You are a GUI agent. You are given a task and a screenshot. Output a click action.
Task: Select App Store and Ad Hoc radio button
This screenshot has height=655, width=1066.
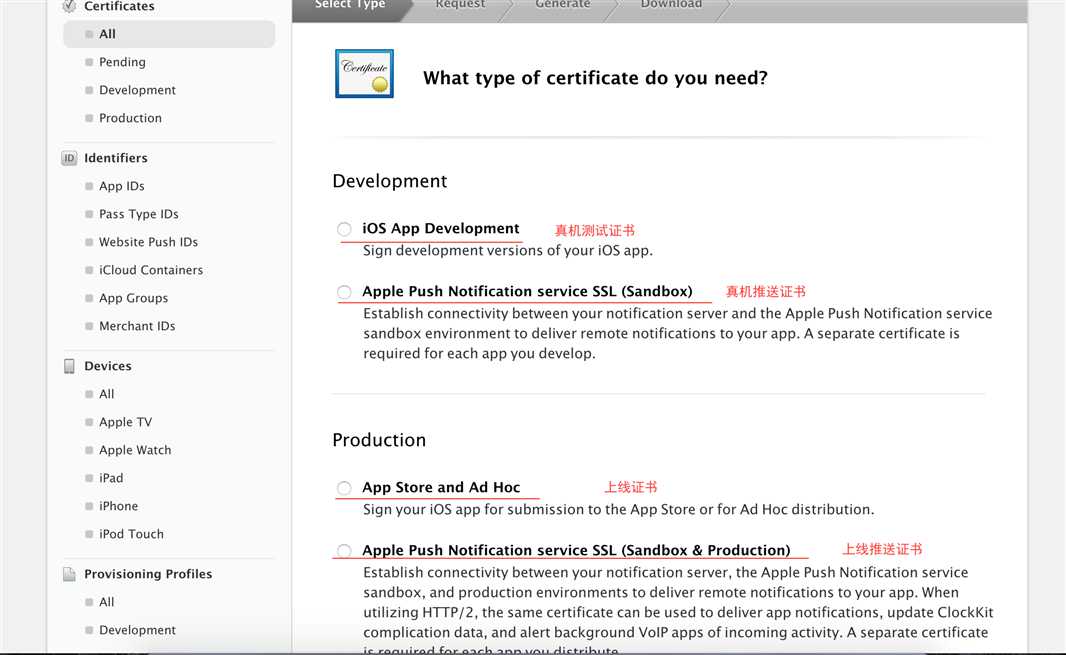(344, 488)
